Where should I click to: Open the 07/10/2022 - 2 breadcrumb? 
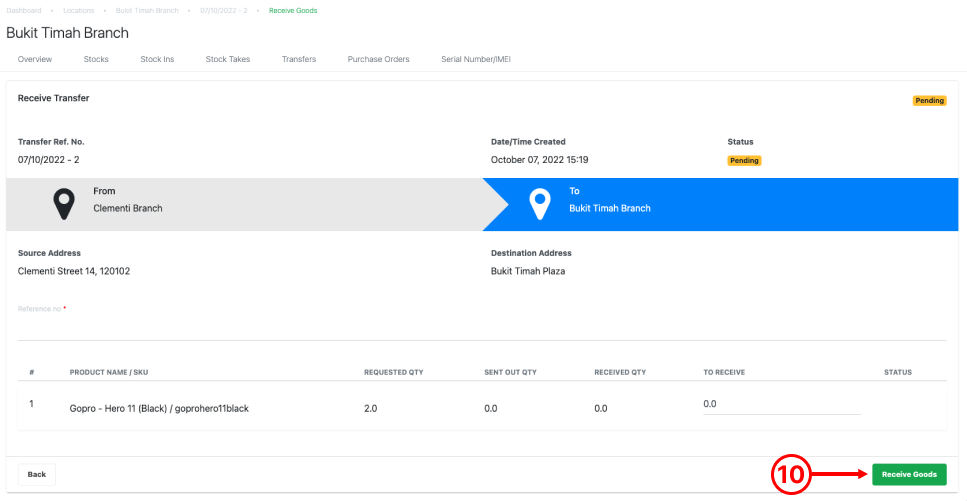point(224,10)
